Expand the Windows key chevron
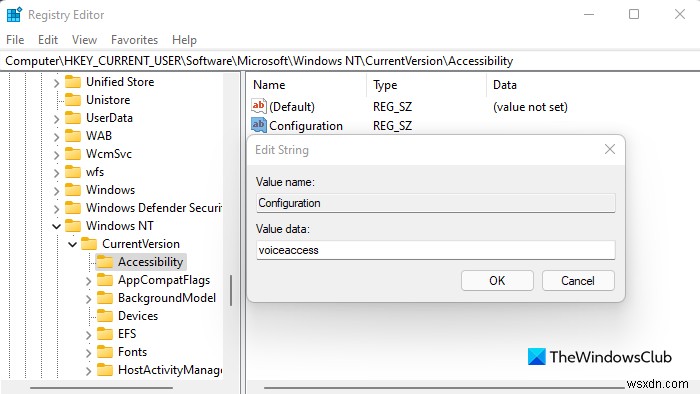 point(56,191)
